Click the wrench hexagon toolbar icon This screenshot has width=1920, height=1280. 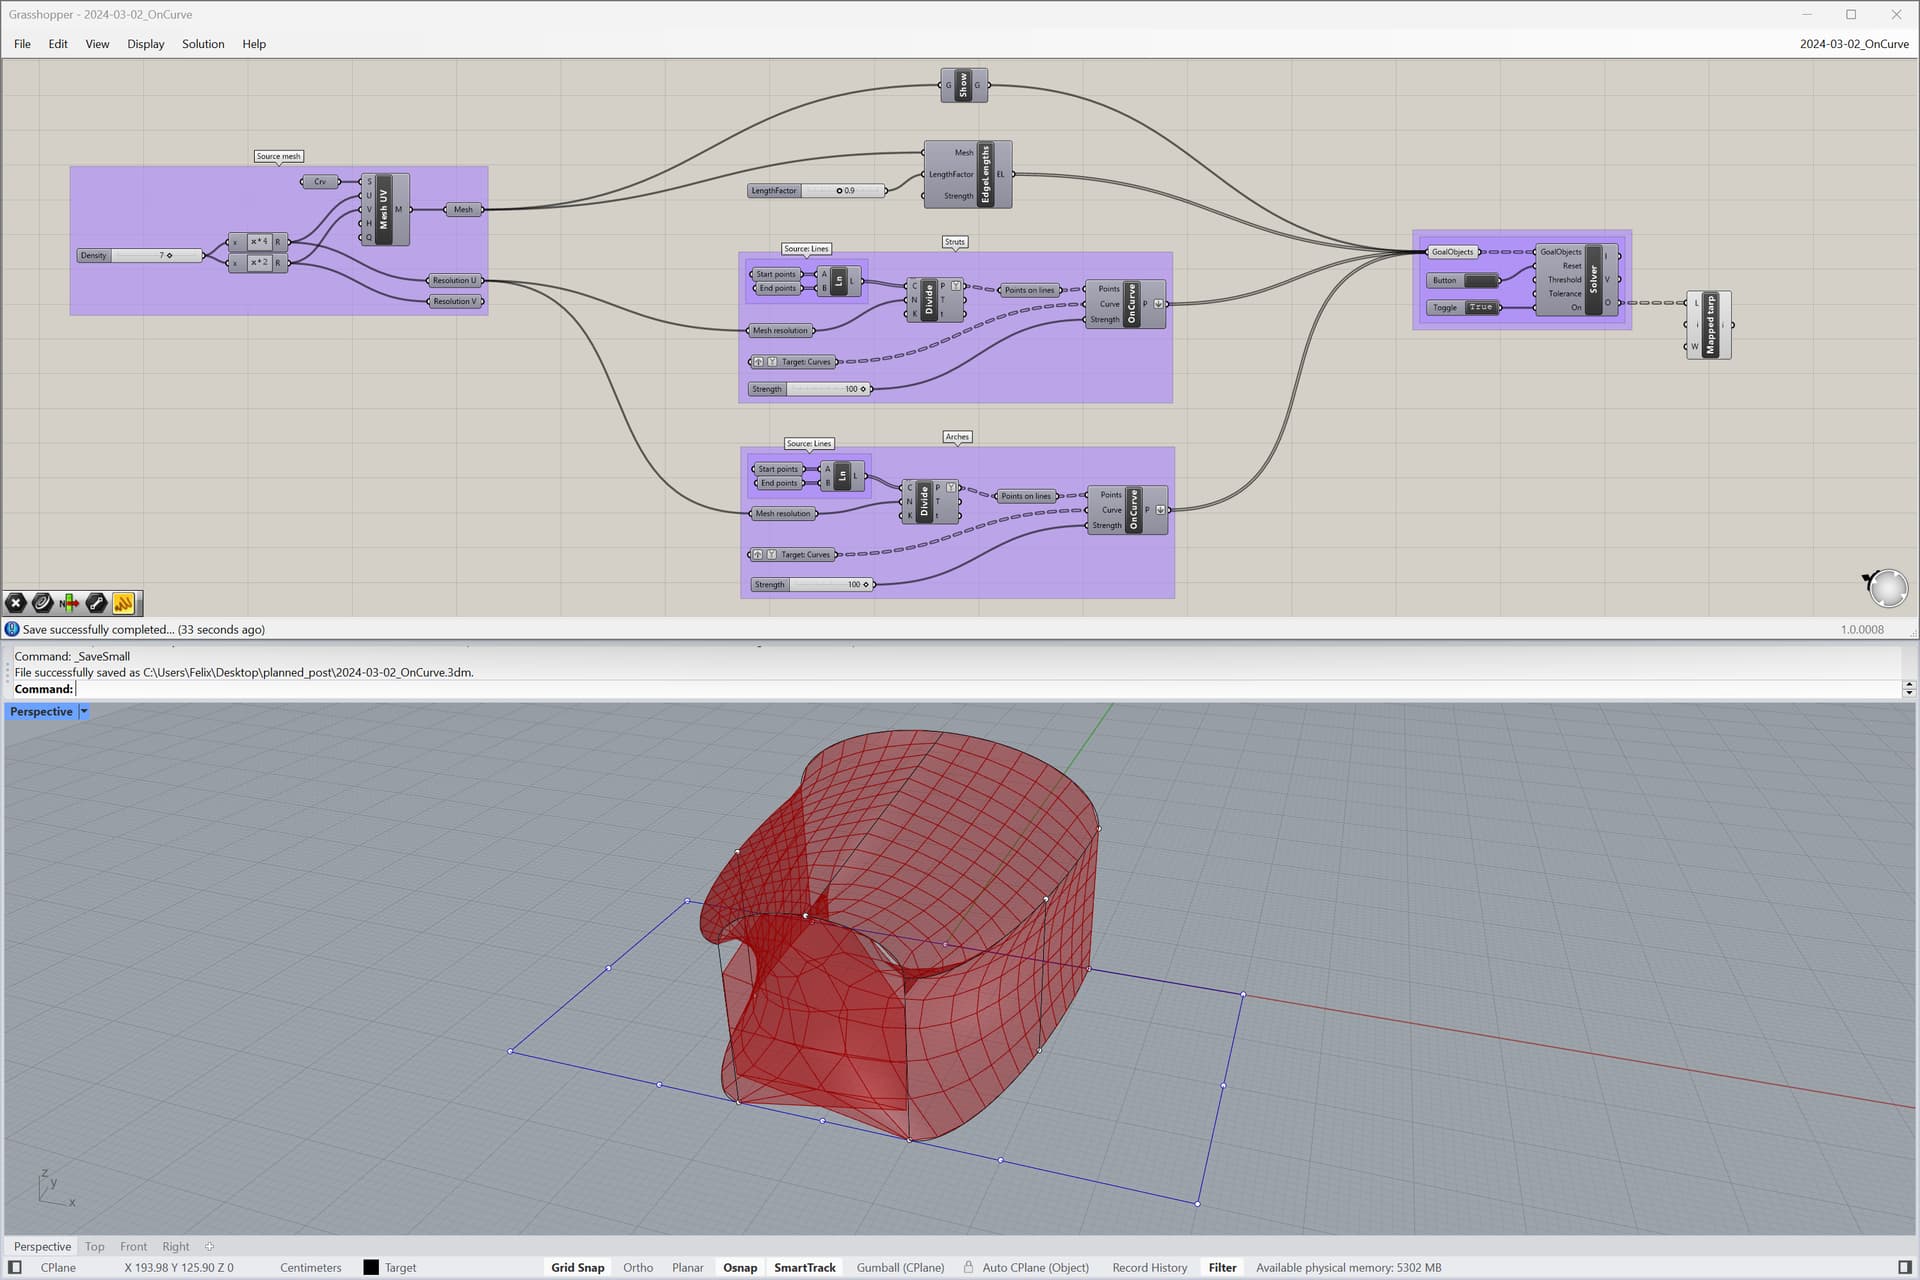coord(96,602)
